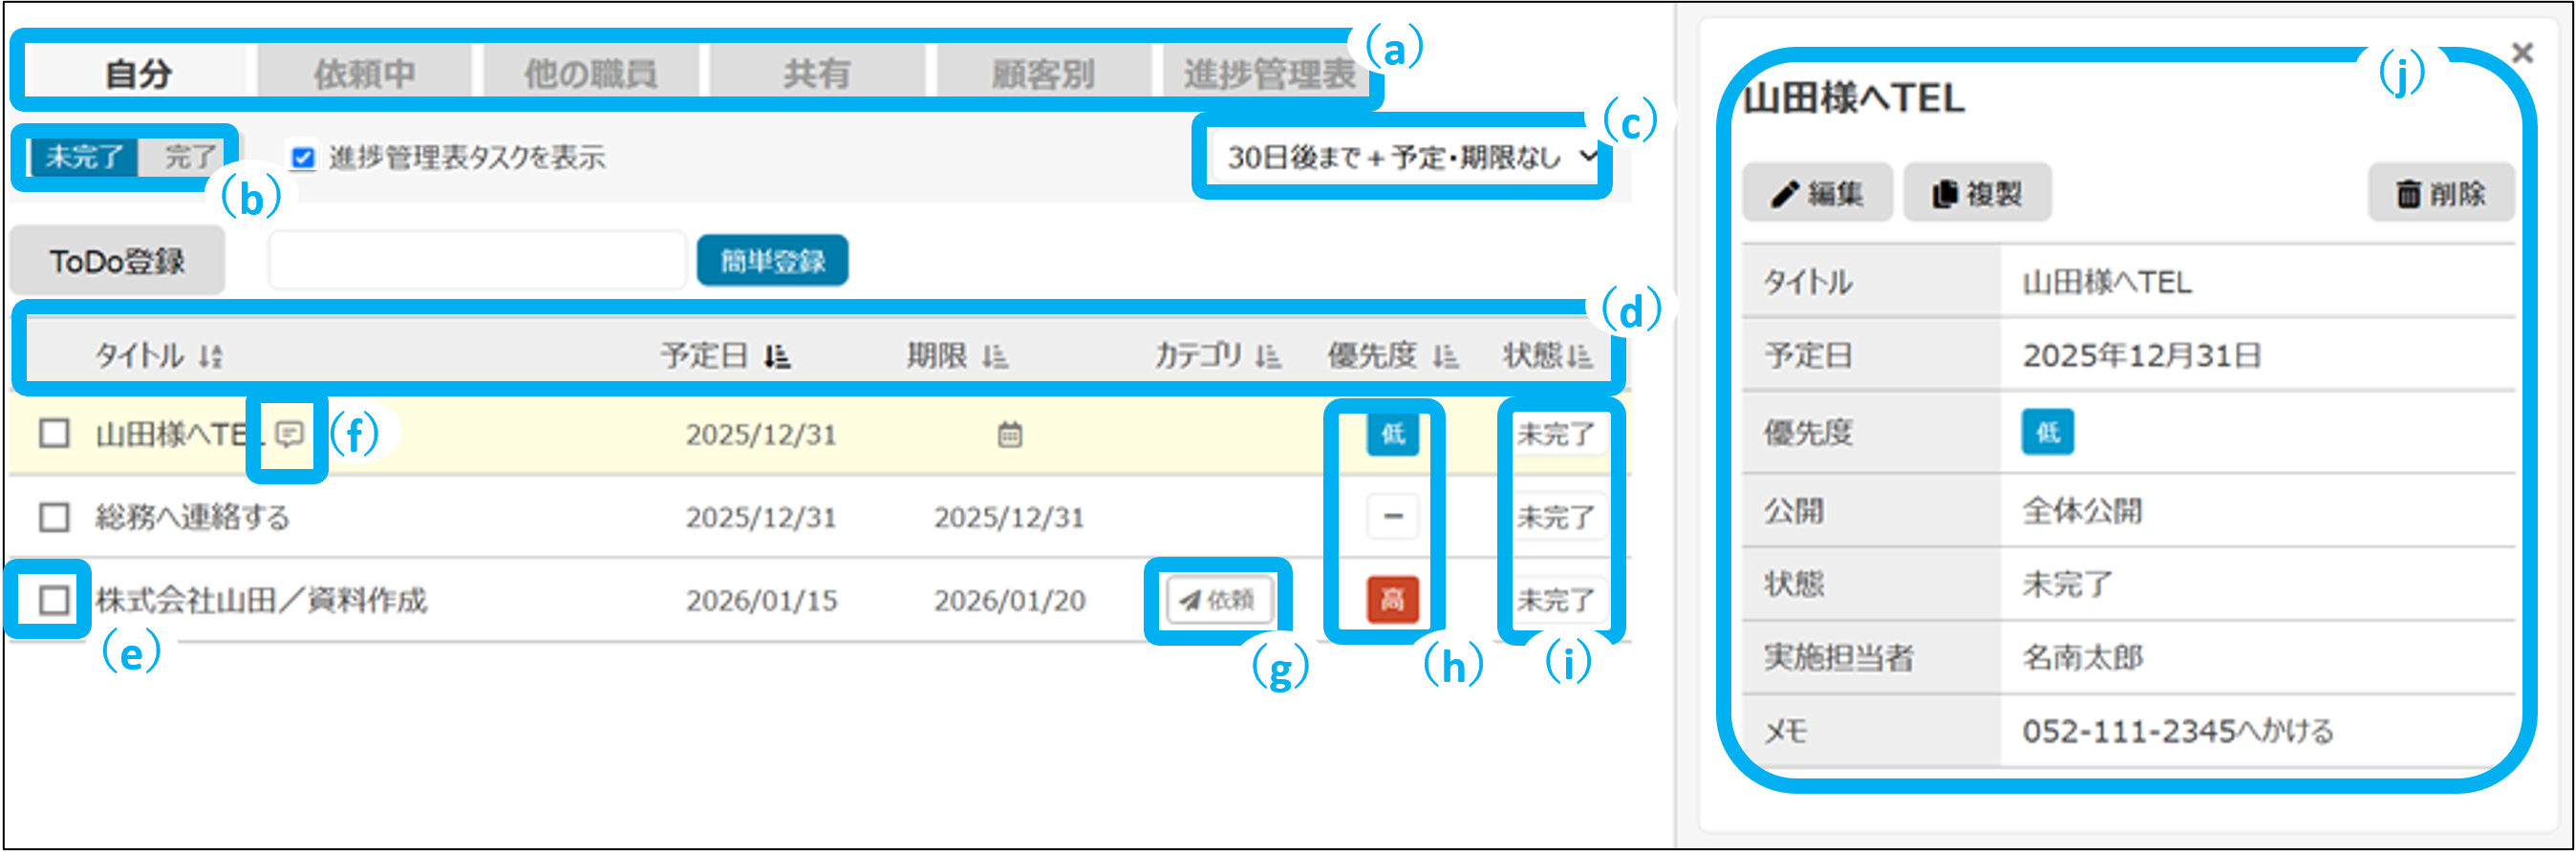
Task: Uncheck 進捗管理表タスクを表示 checkbox
Action: coord(302,158)
